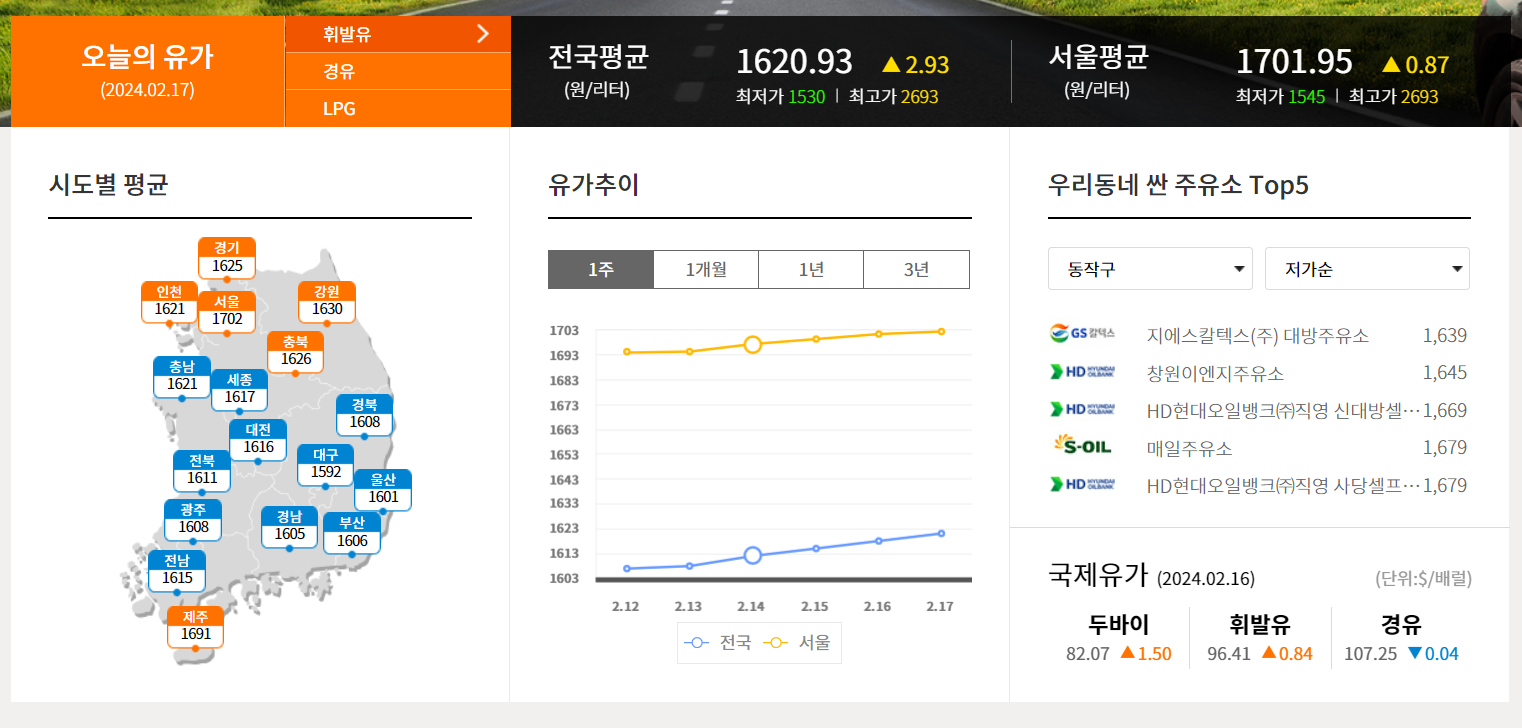Switch chart to 1년 period
The height and width of the screenshot is (728, 1522).
point(811,269)
